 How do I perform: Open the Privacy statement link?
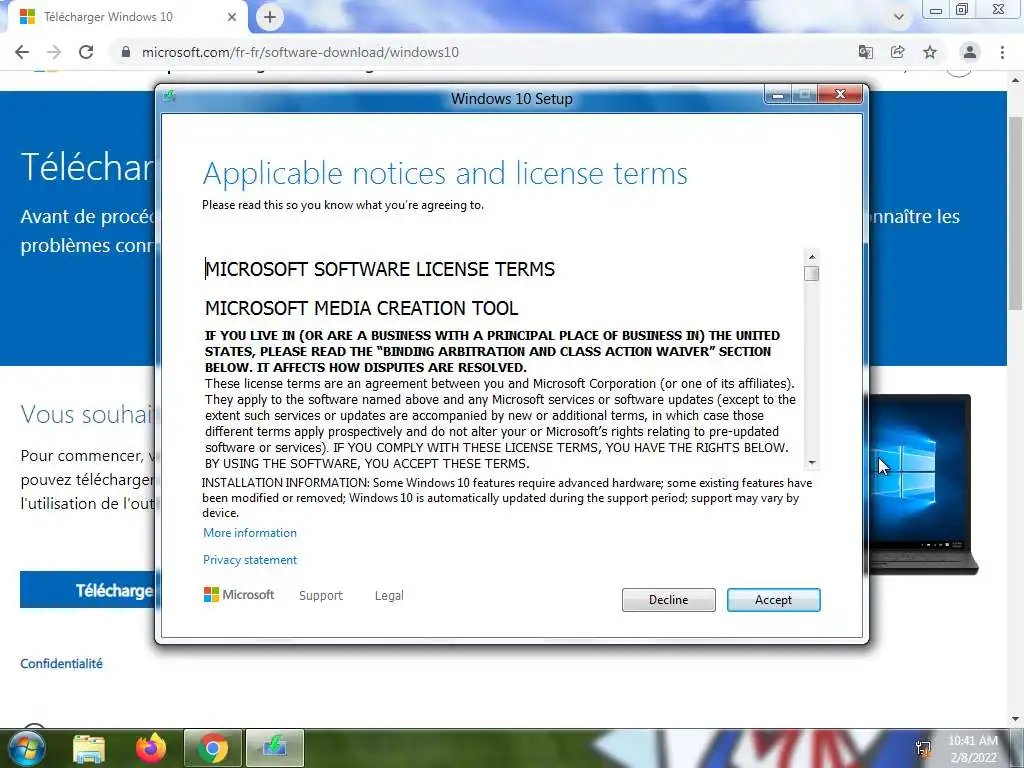(x=249, y=560)
